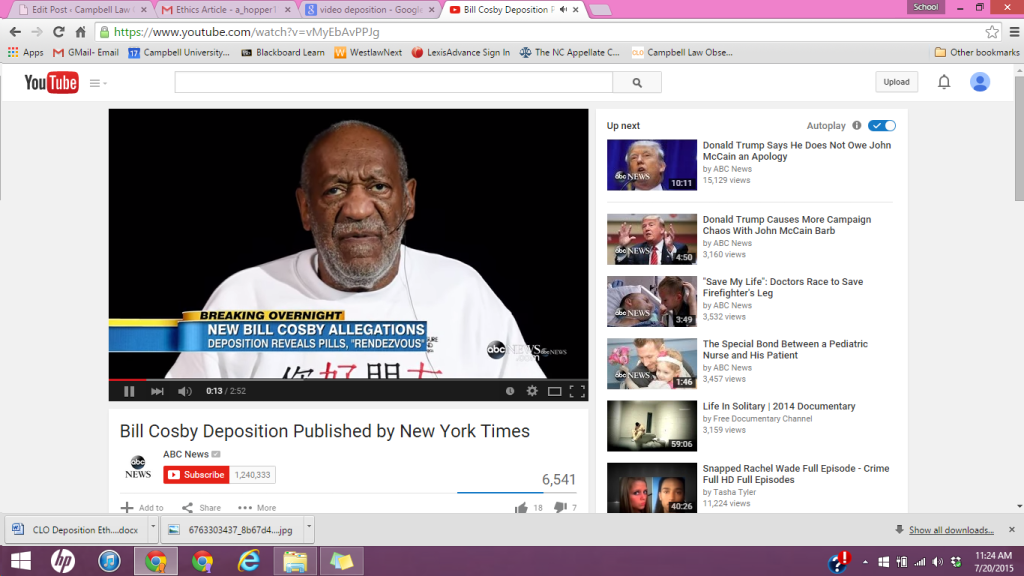Skip to next video in player
Viewport: 1024px width, 576px height.
coord(157,391)
